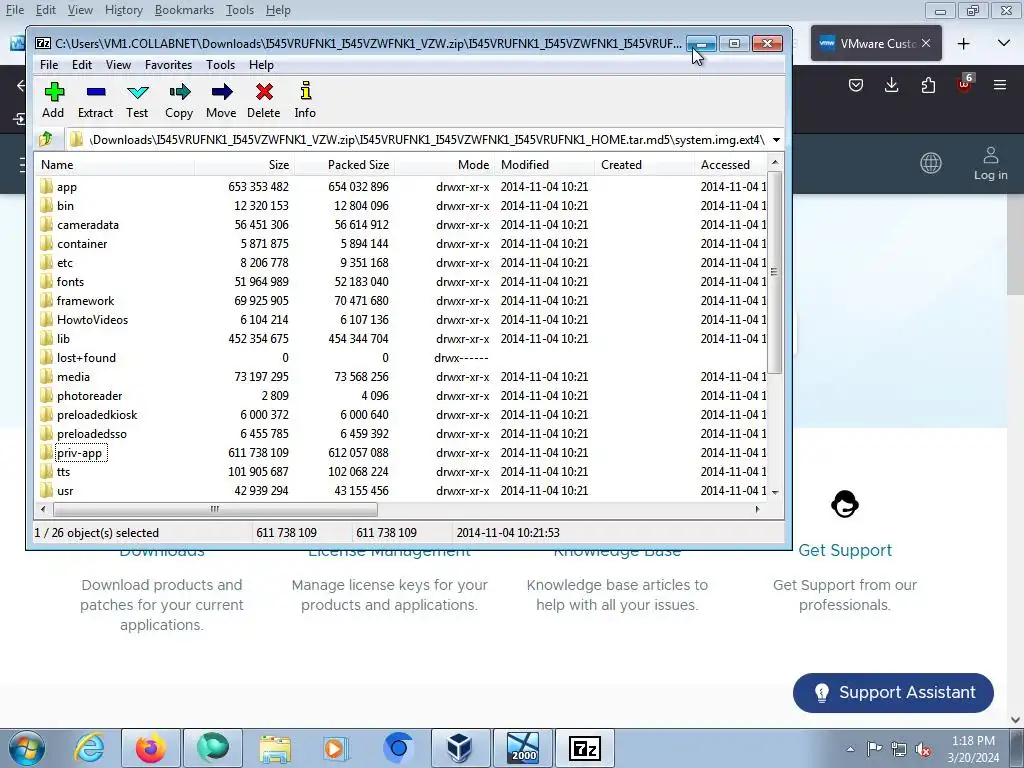Select the preloadedkiosk folder
The width and height of the screenshot is (1024, 768).
coord(97,415)
